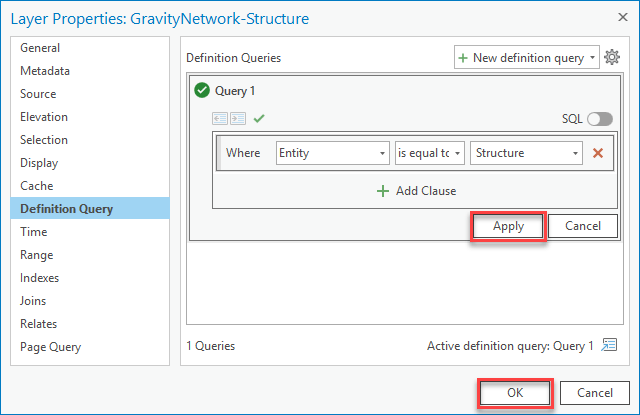This screenshot has width=640, height=415.
Task: Remove the clause with the red X
Action: coord(598,153)
